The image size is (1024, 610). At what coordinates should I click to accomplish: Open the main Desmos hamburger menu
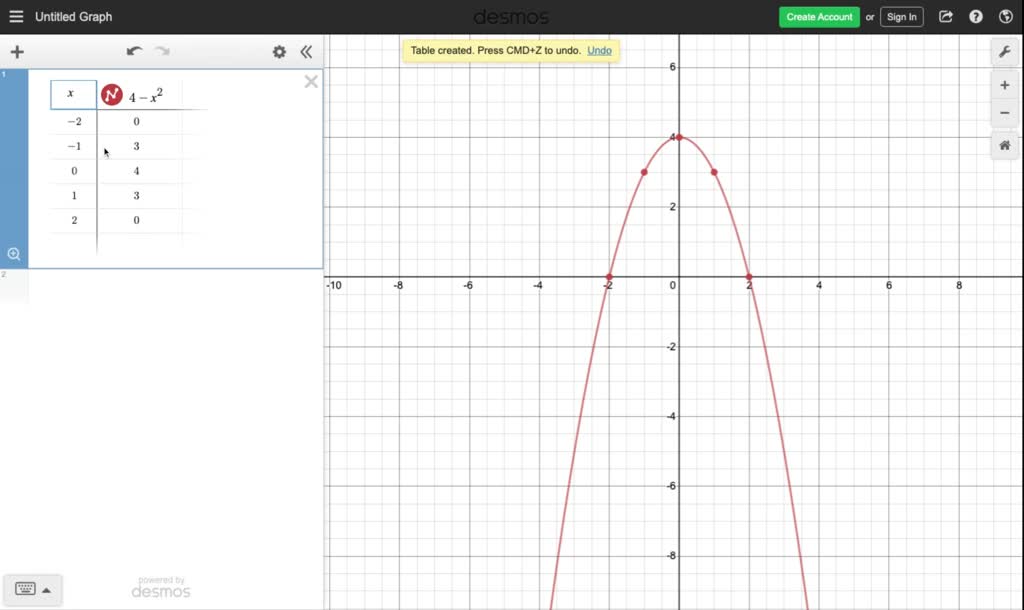[x=15, y=16]
